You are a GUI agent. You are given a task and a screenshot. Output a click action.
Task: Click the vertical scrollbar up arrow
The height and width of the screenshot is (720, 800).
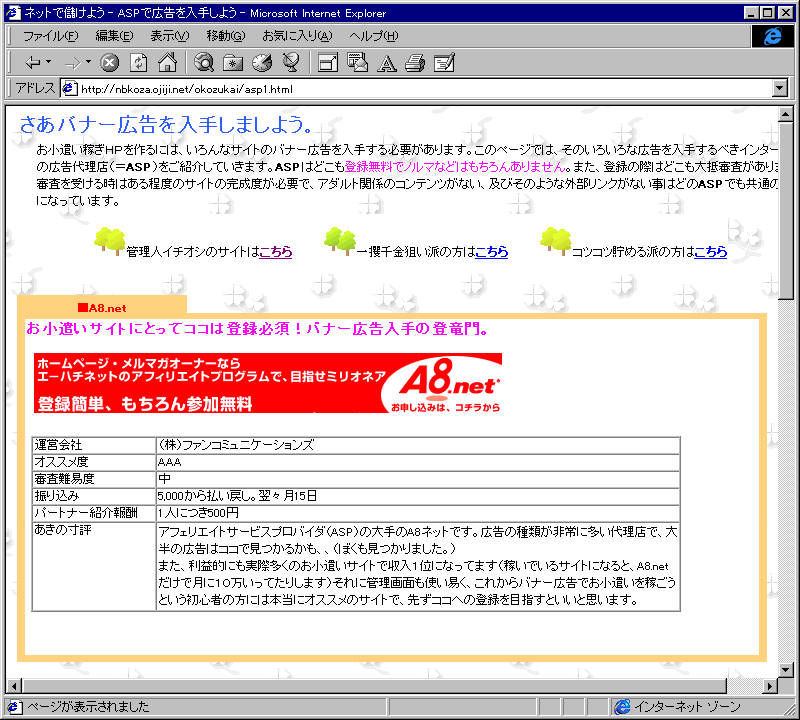click(x=786, y=114)
